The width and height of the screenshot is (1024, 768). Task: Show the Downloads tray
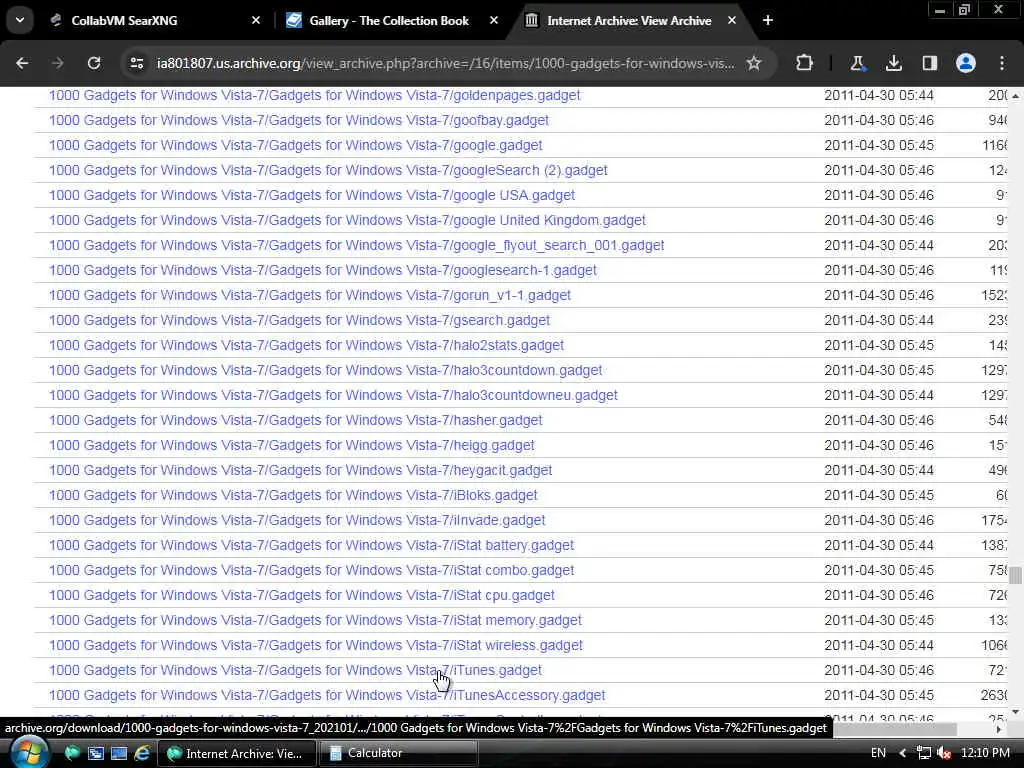point(893,63)
